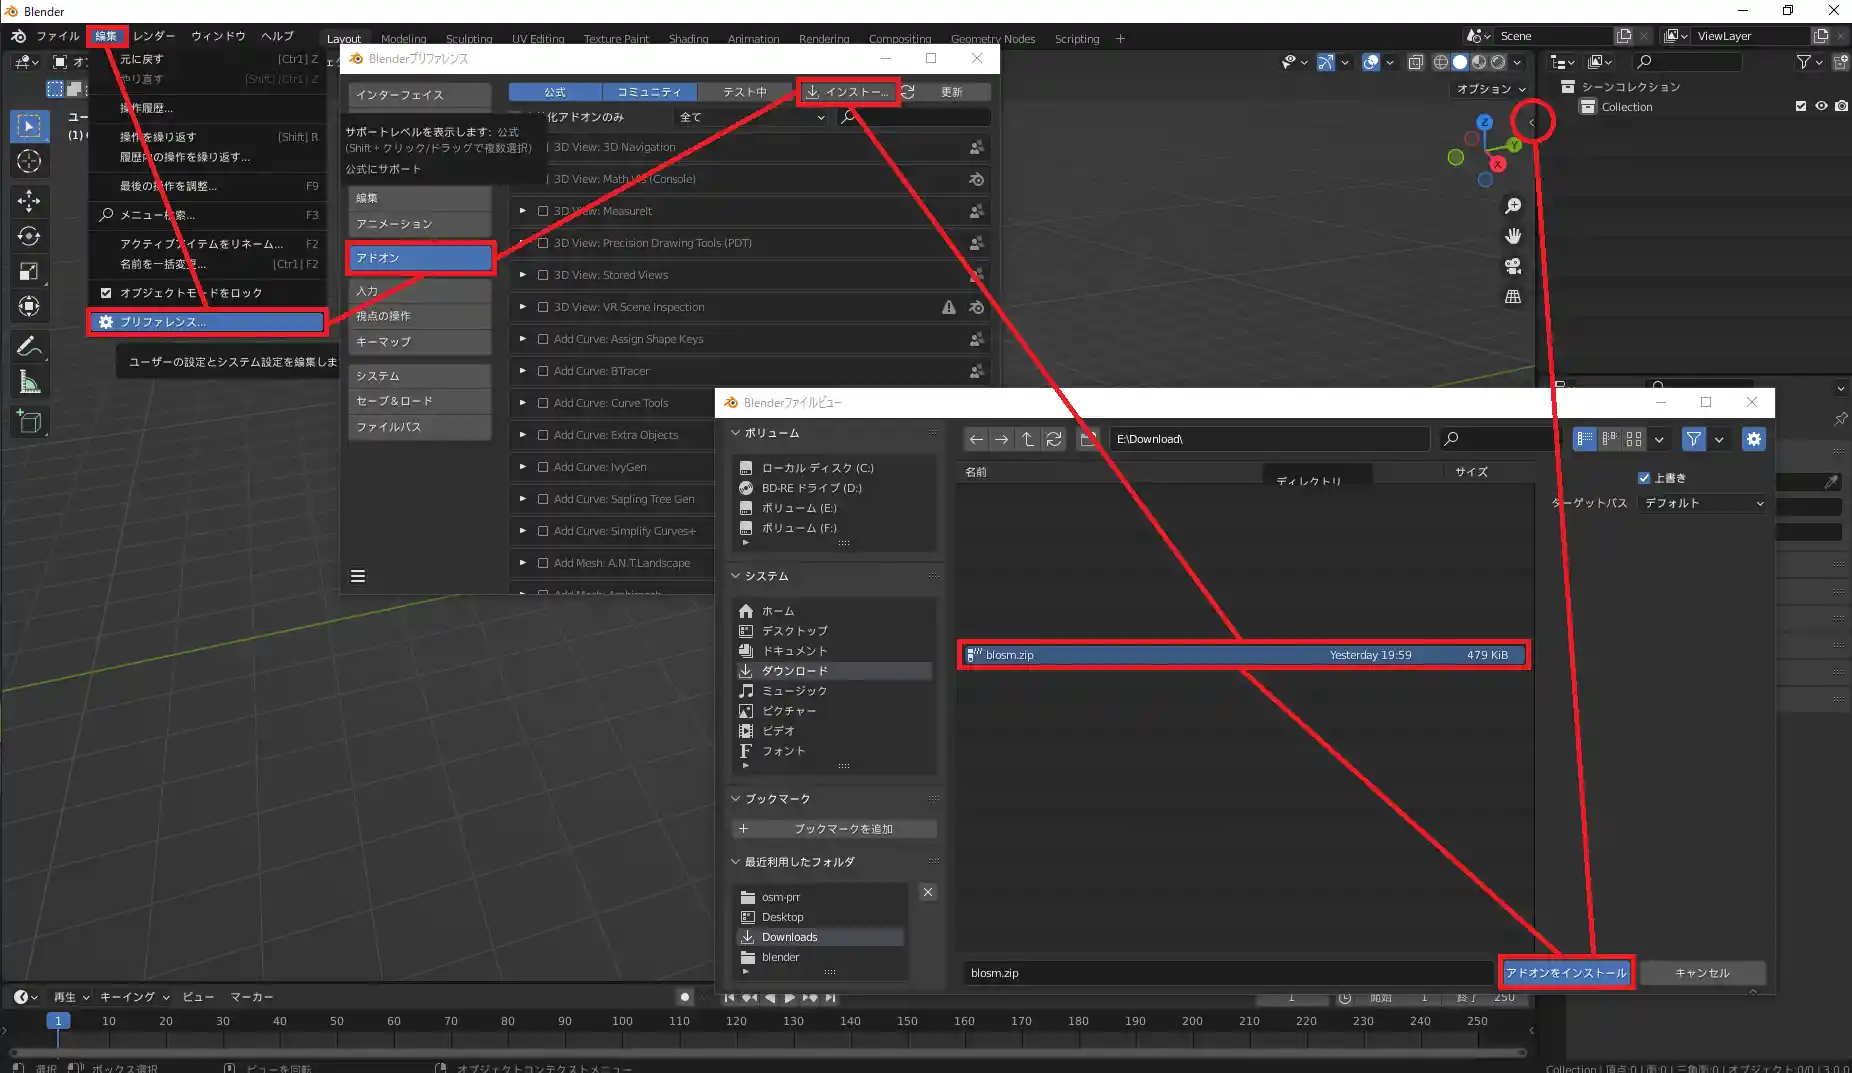Toggle the 上書き overwrite checkbox
This screenshot has height=1073, width=1852.
pos(1644,478)
